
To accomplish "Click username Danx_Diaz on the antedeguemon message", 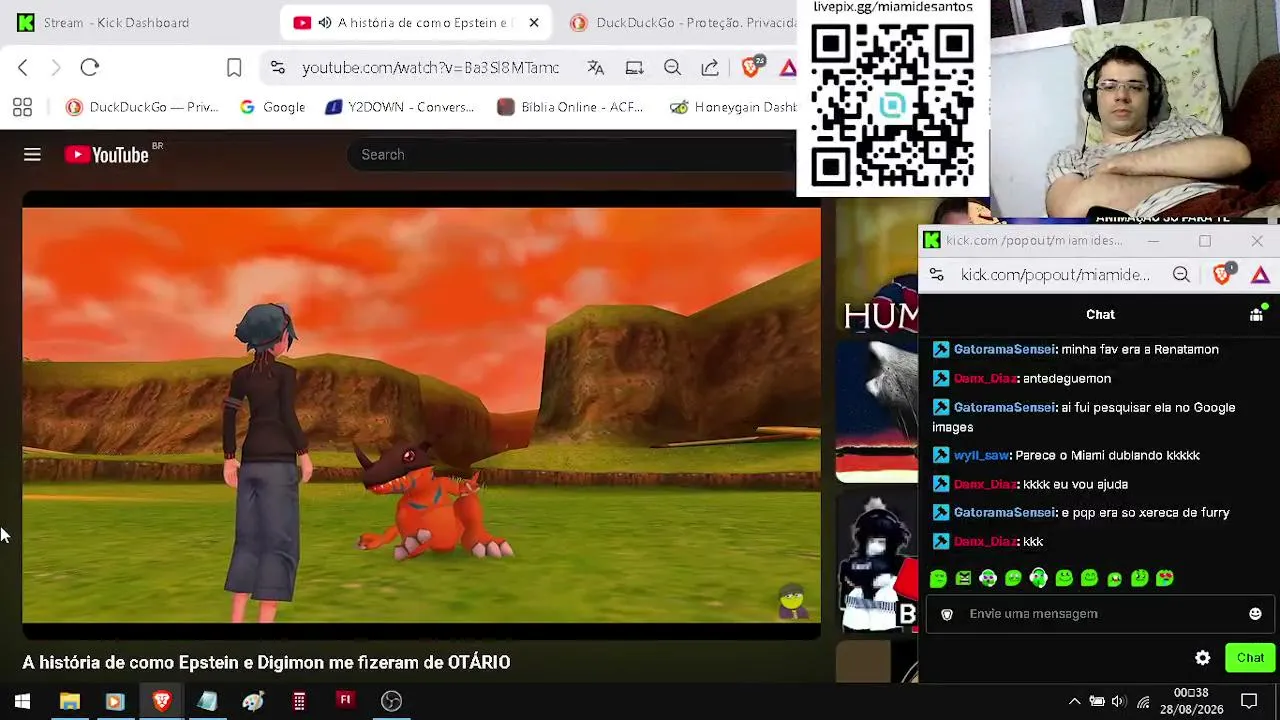I will coord(985,378).
